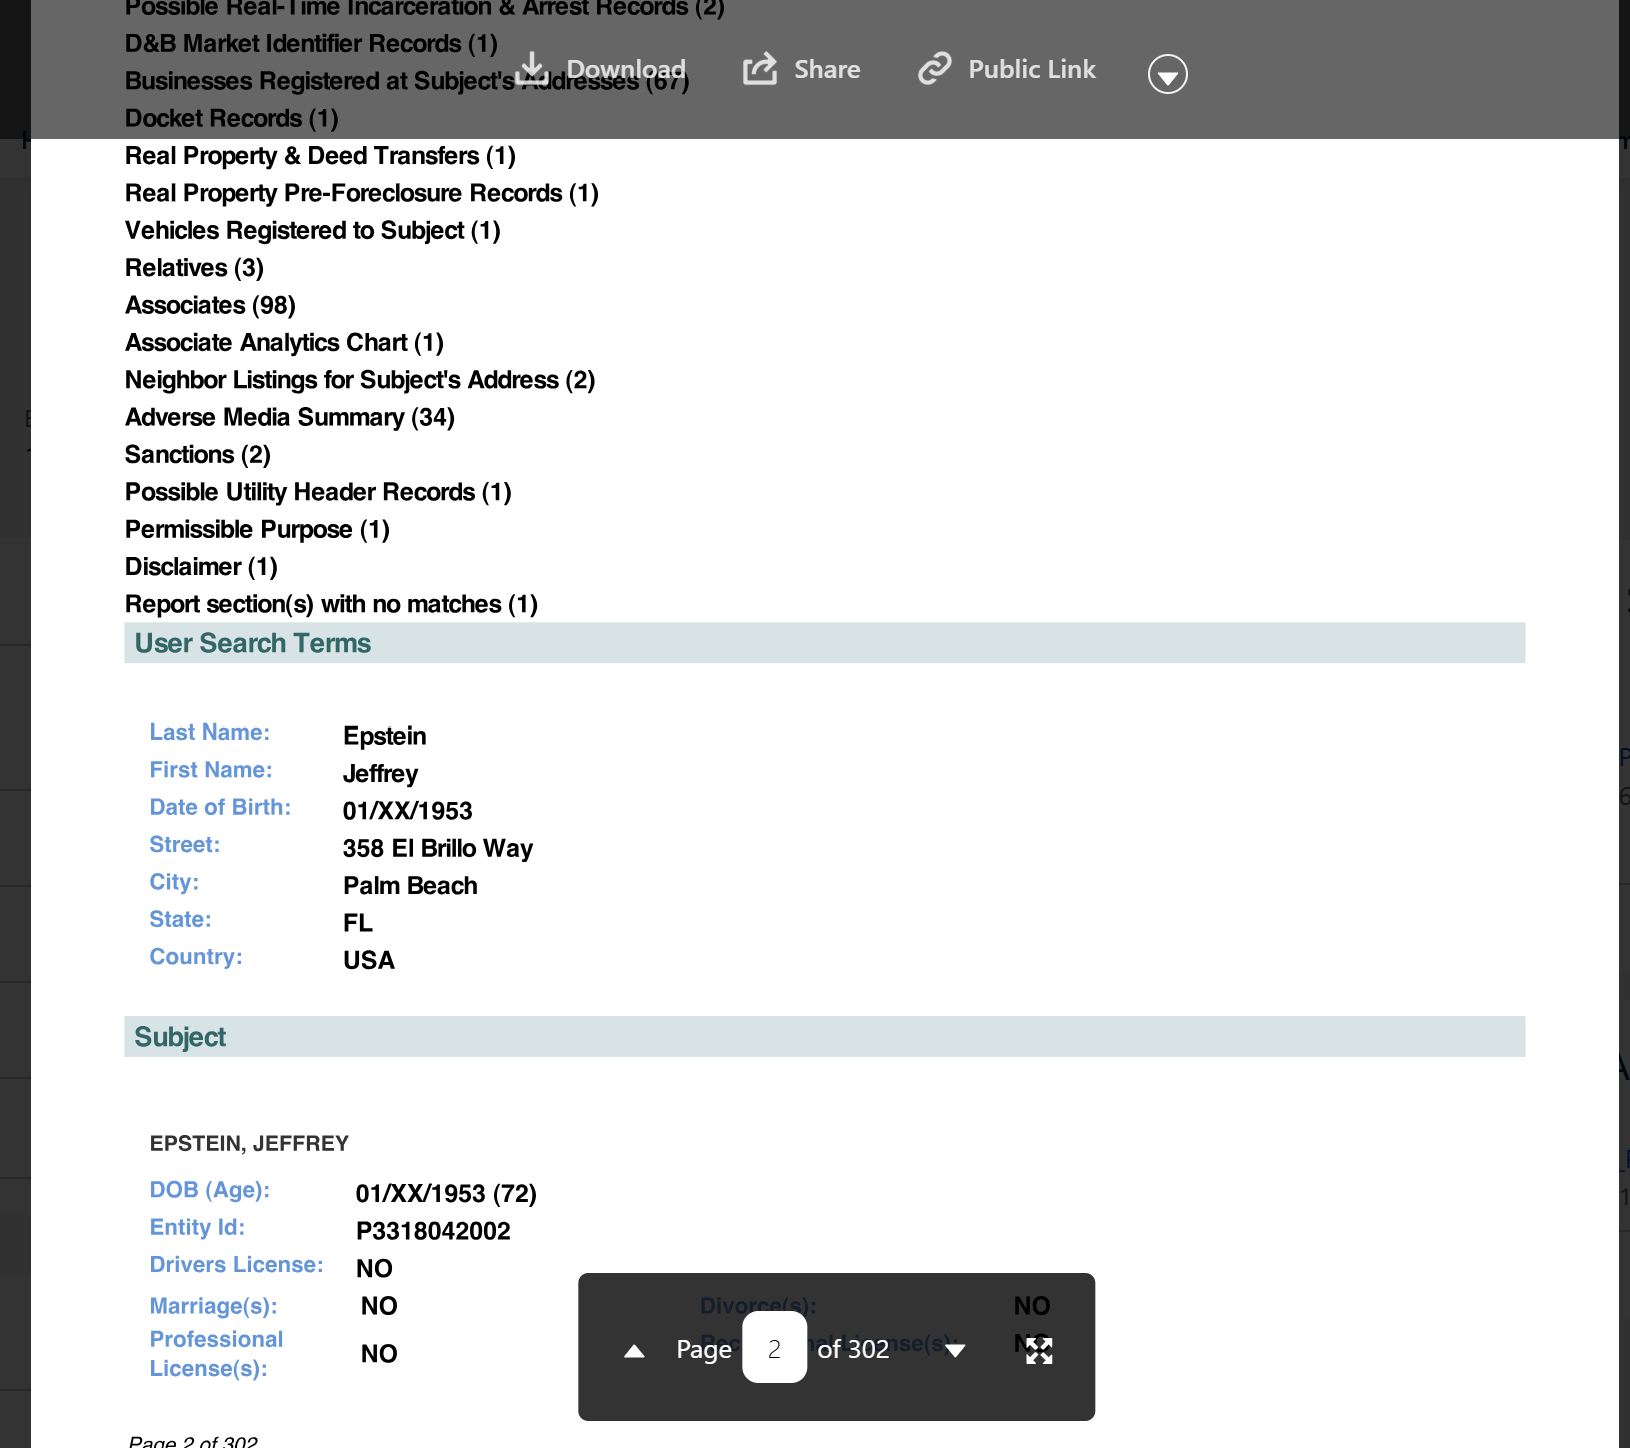Click the 'State:' label

180,919
